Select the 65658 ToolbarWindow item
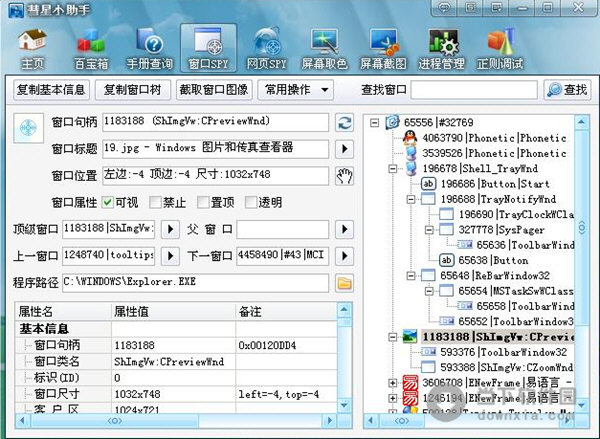Screen dimensions: 600x439 (x=525, y=306)
